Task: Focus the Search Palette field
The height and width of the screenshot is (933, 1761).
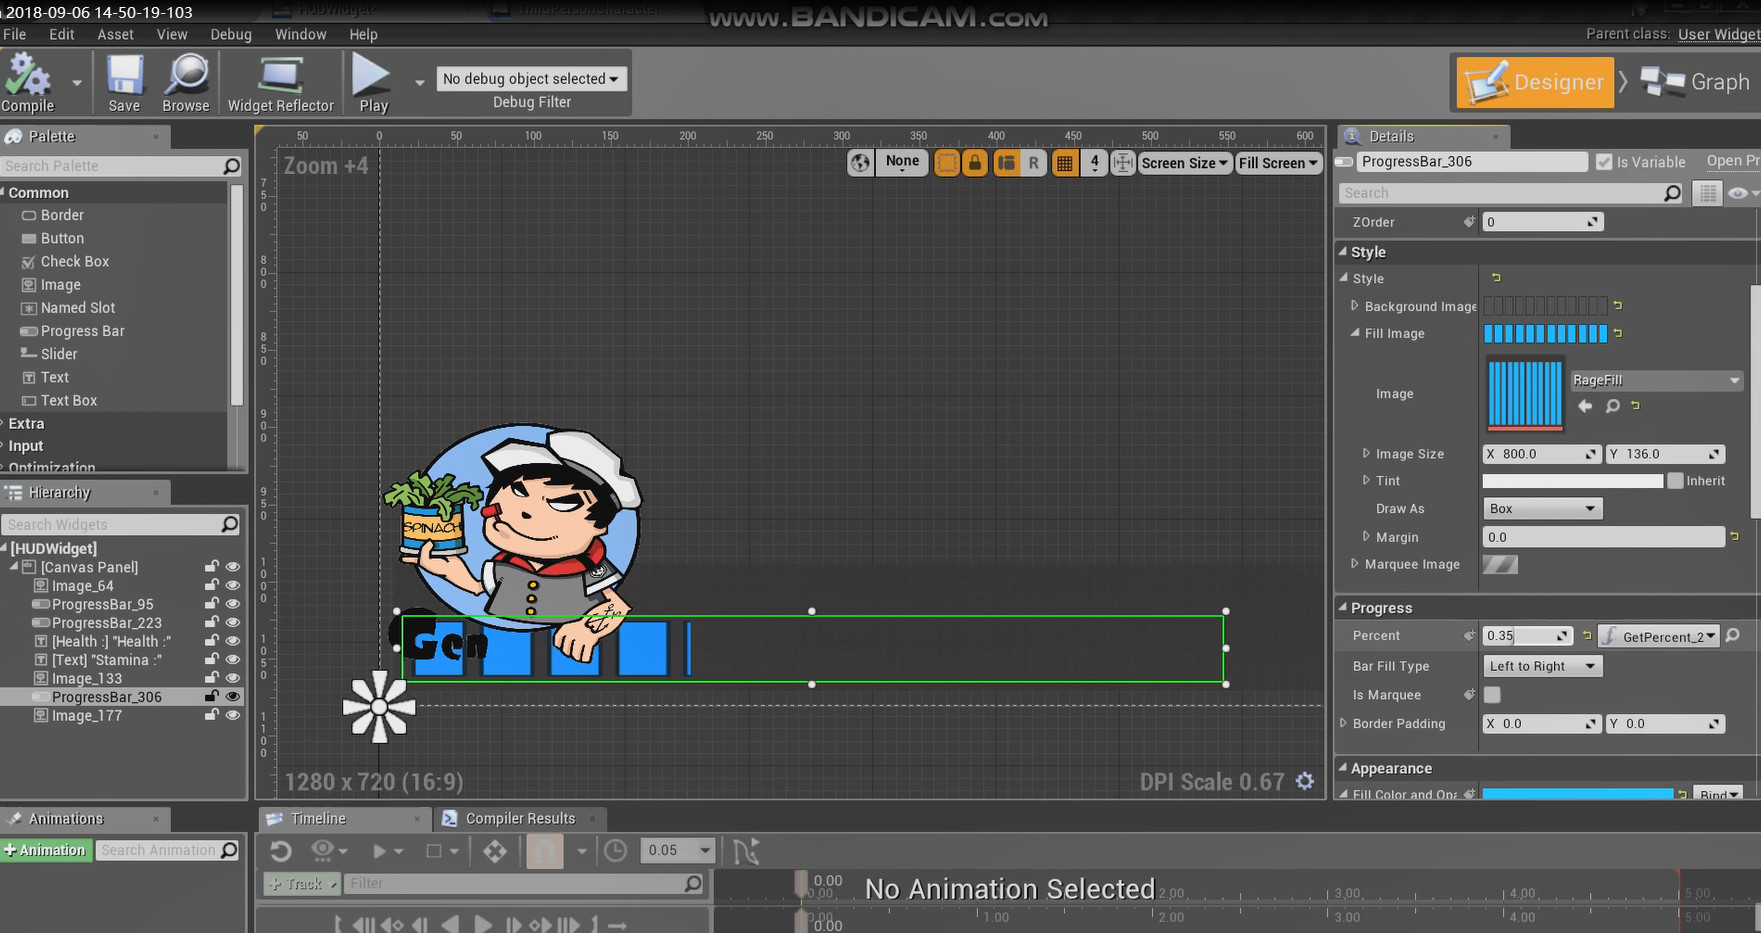Action: coord(120,166)
